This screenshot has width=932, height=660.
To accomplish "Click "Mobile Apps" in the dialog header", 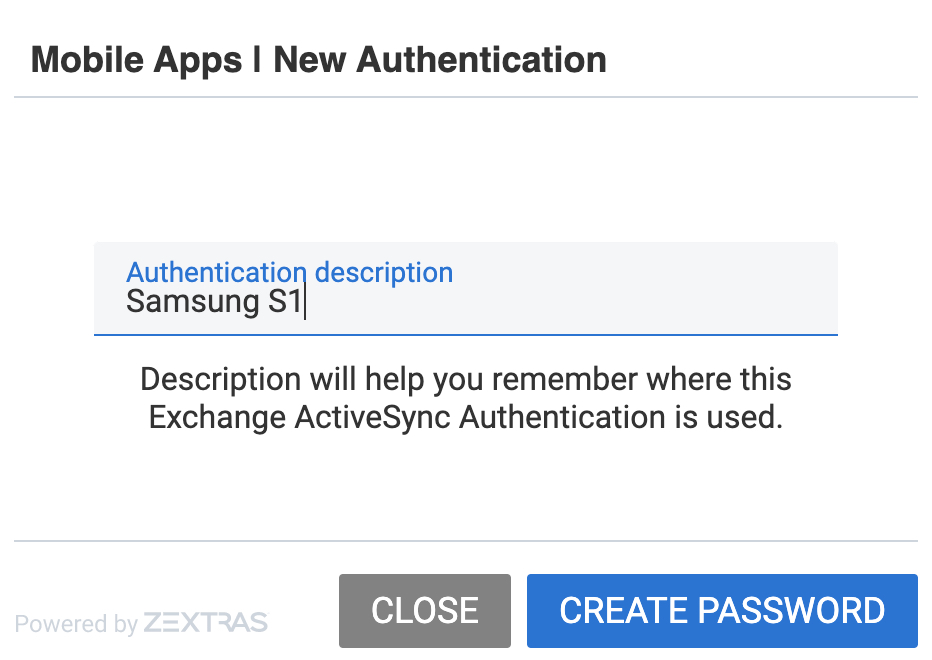I will point(136,60).
